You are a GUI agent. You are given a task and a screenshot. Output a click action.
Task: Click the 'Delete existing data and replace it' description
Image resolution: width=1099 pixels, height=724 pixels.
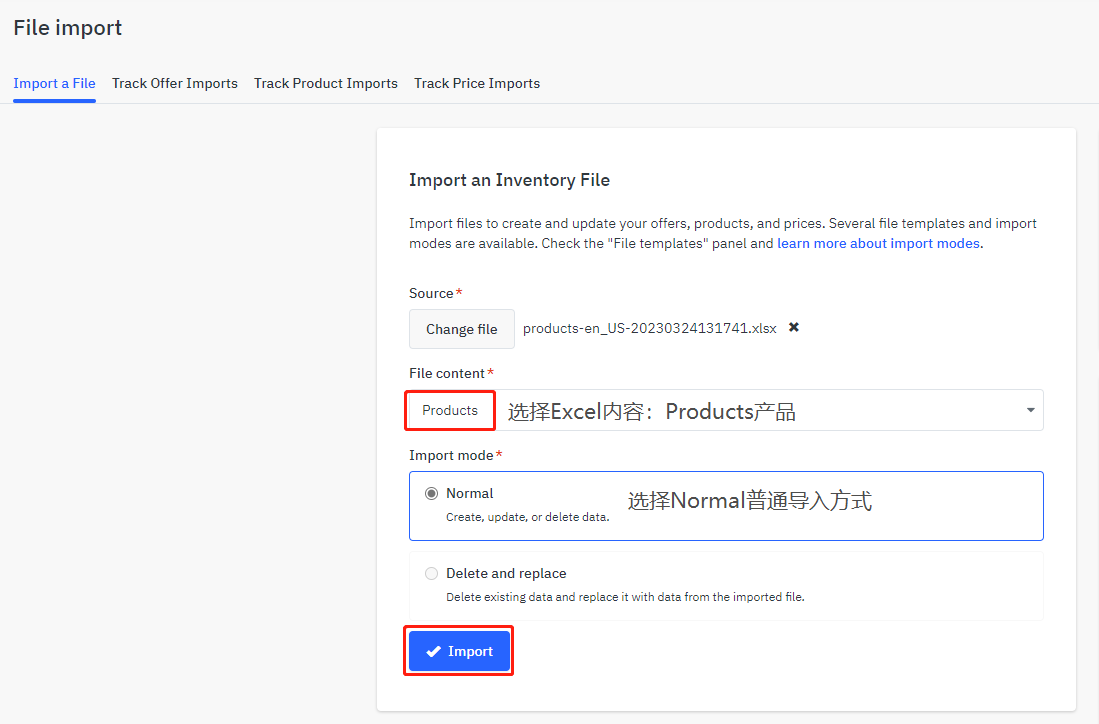point(624,597)
